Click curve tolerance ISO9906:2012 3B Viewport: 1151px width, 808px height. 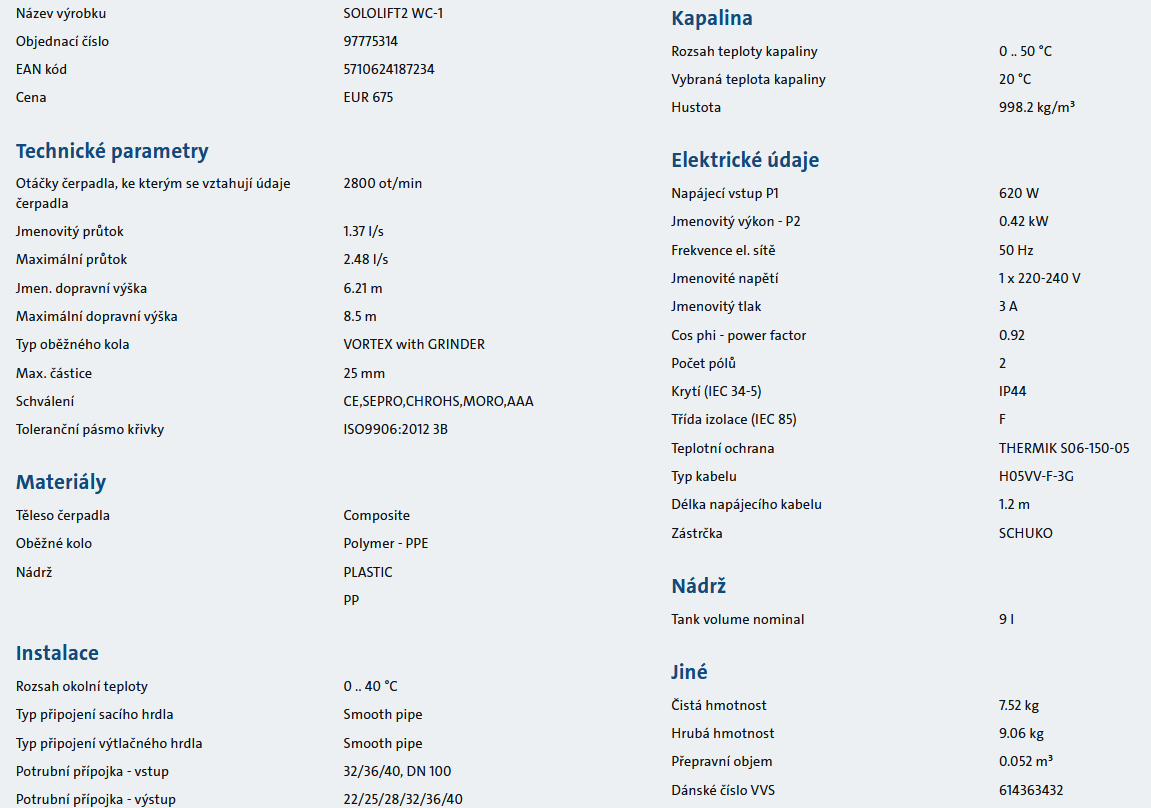click(x=396, y=429)
